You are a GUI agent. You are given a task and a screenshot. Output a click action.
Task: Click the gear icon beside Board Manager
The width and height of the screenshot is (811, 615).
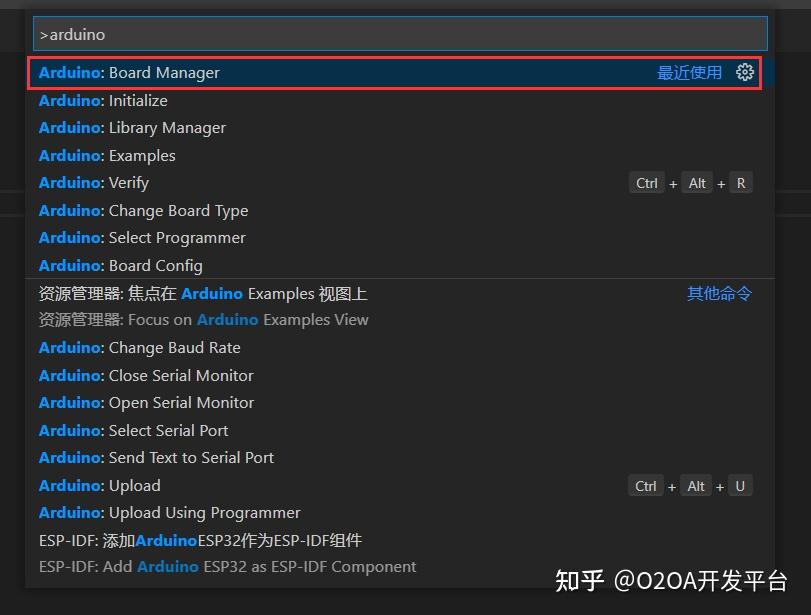pyautogui.click(x=744, y=72)
